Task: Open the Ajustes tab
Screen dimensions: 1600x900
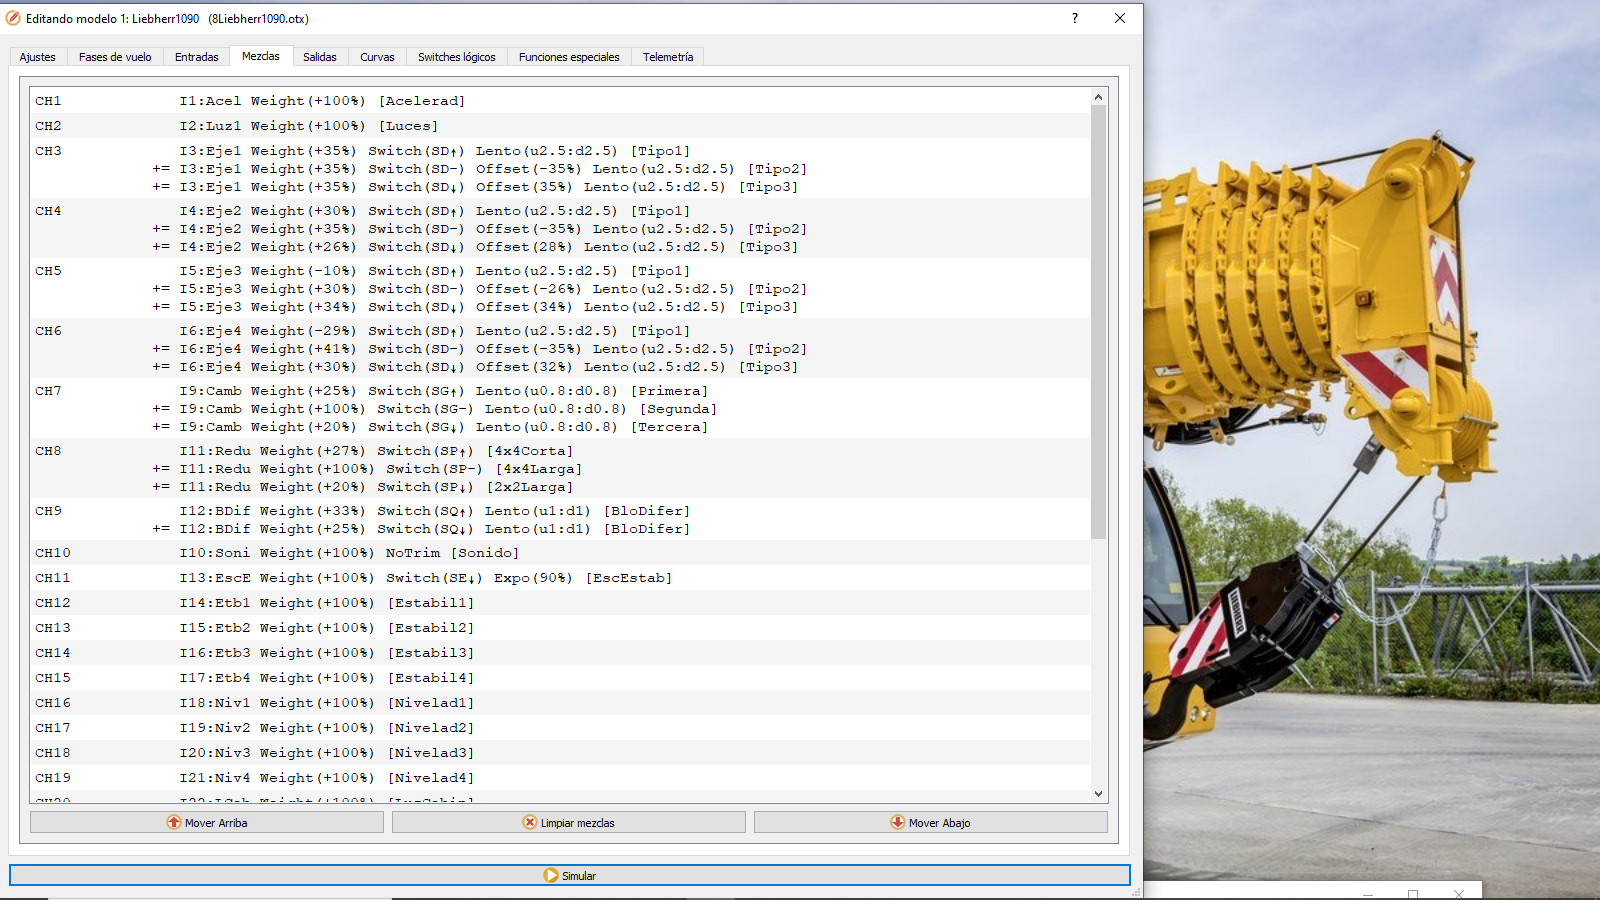Action: pyautogui.click(x=38, y=57)
